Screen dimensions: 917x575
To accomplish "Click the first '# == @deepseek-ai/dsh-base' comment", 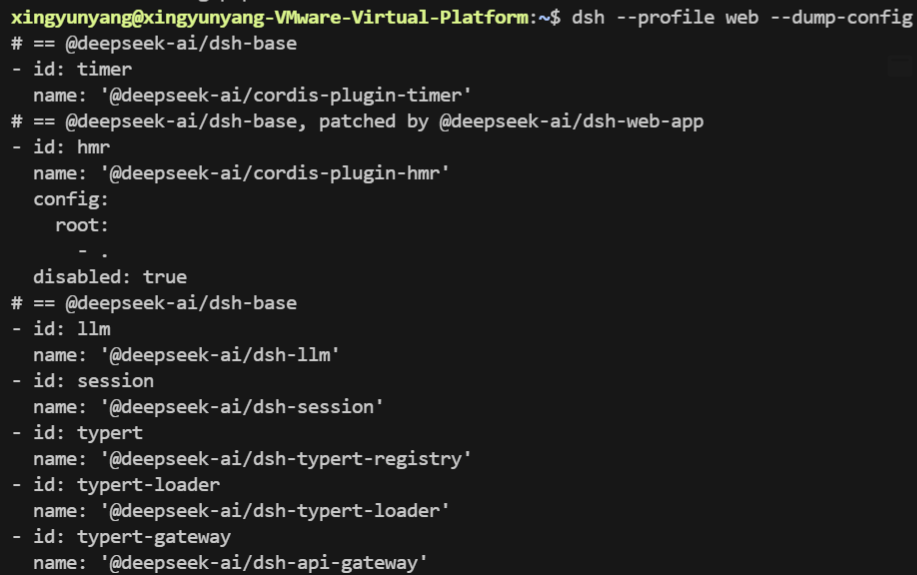I will 154,43.
